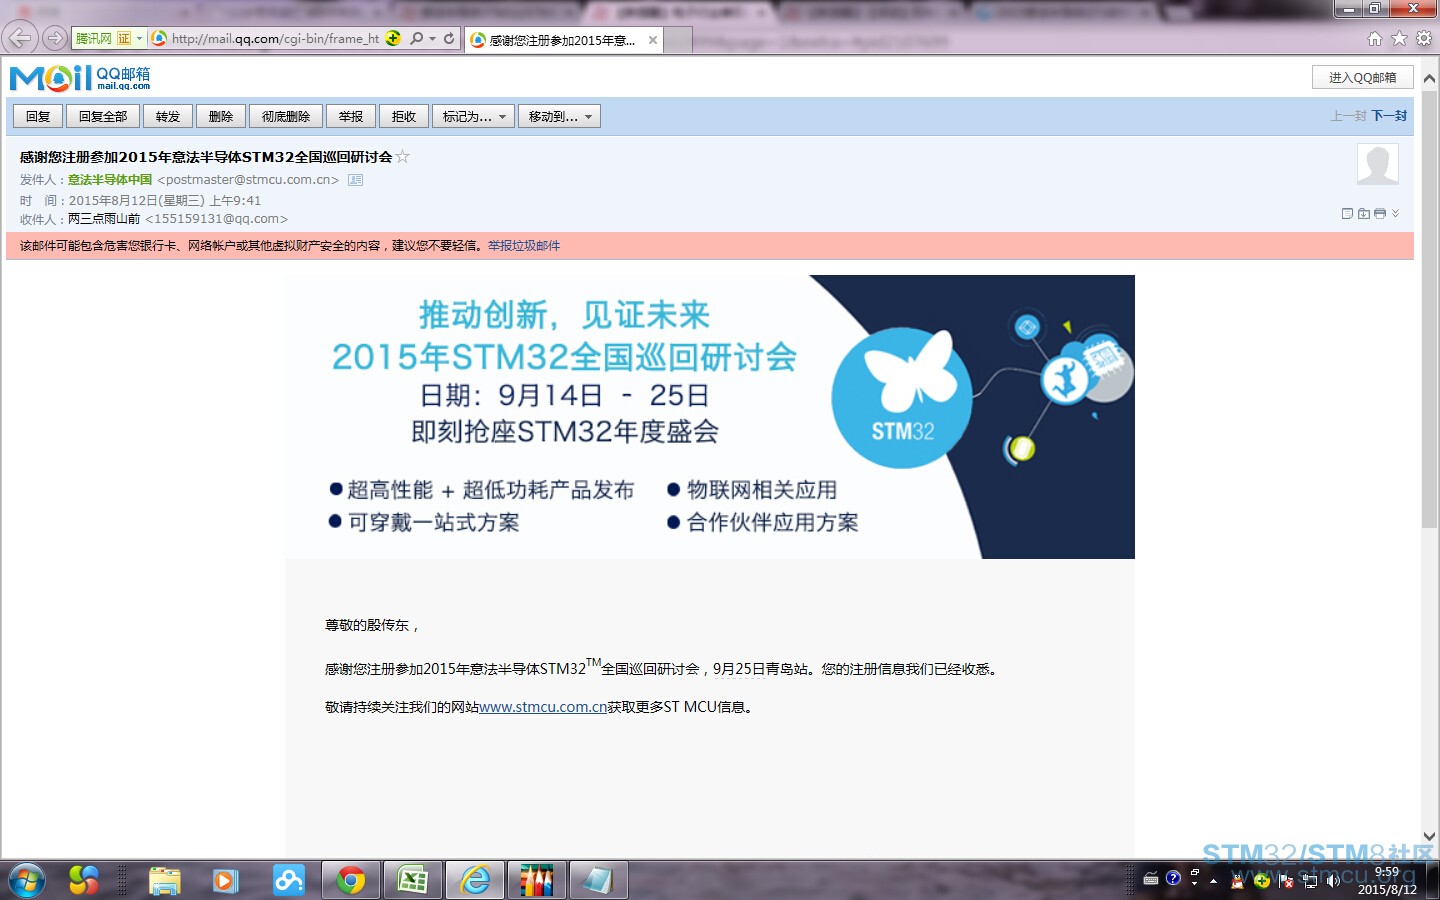Image resolution: width=1440 pixels, height=900 pixels.
Task: Click the volume speaker icon in the tray
Action: (1332, 881)
